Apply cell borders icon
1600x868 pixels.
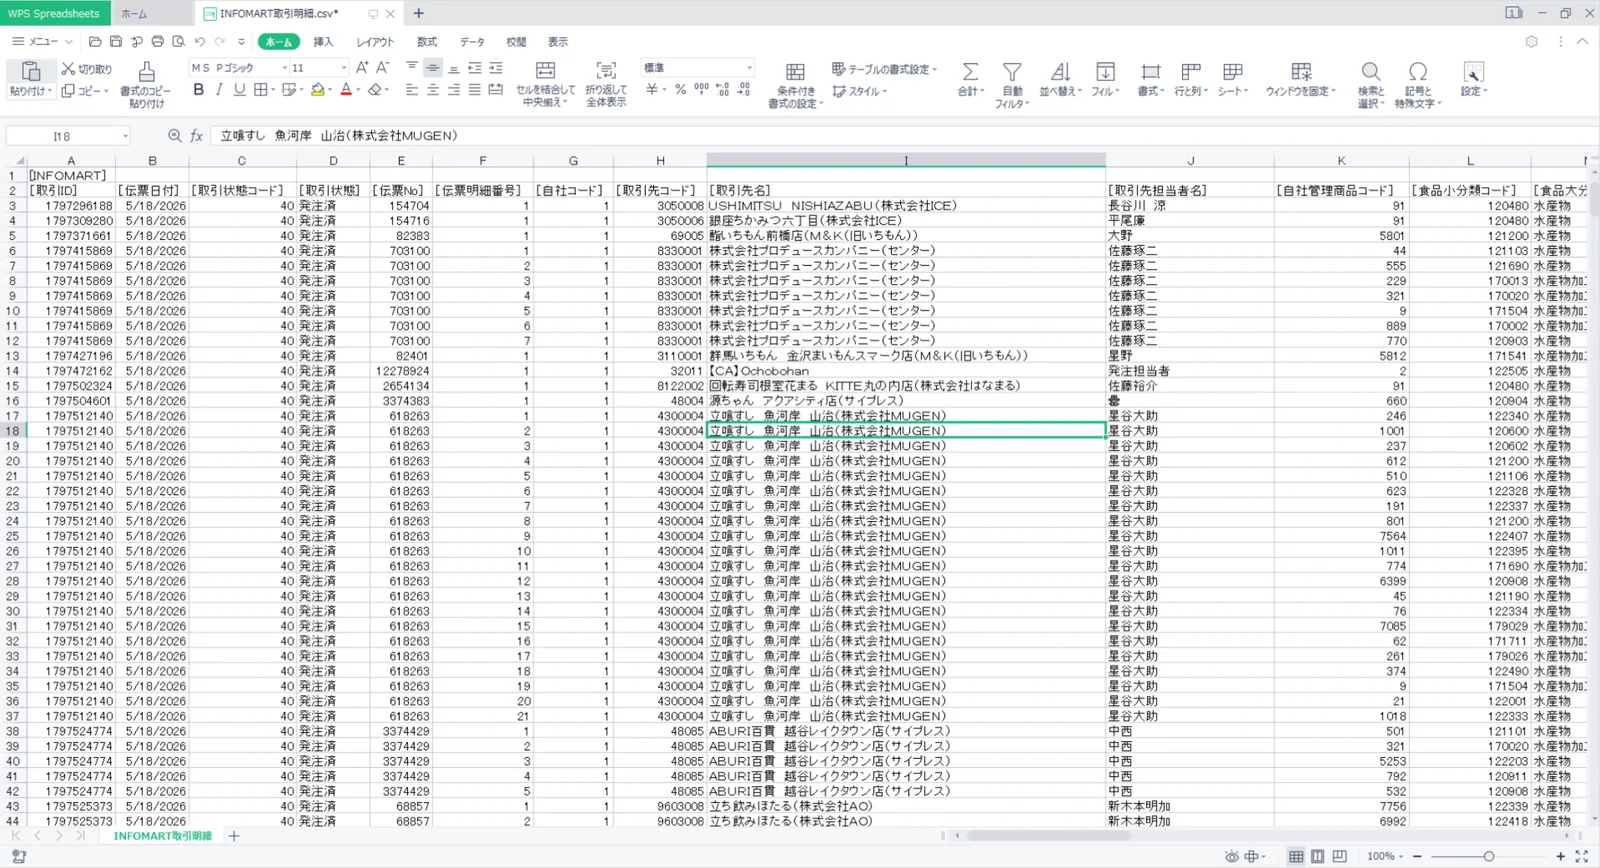pyautogui.click(x=260, y=90)
